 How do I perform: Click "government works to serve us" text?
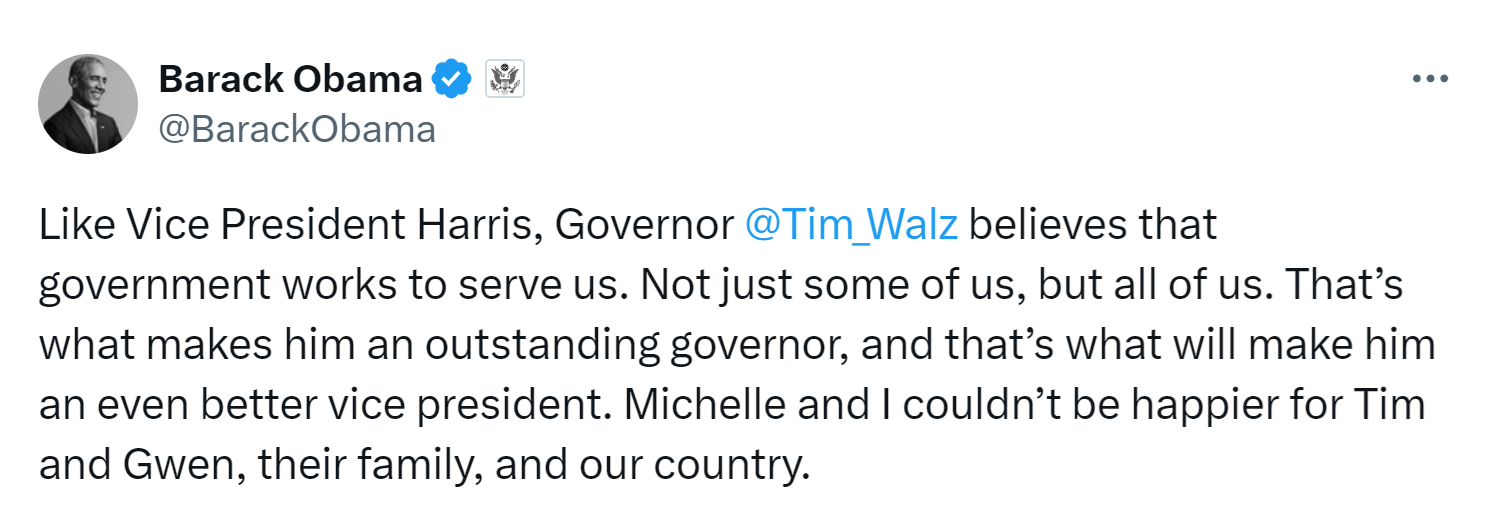333,286
